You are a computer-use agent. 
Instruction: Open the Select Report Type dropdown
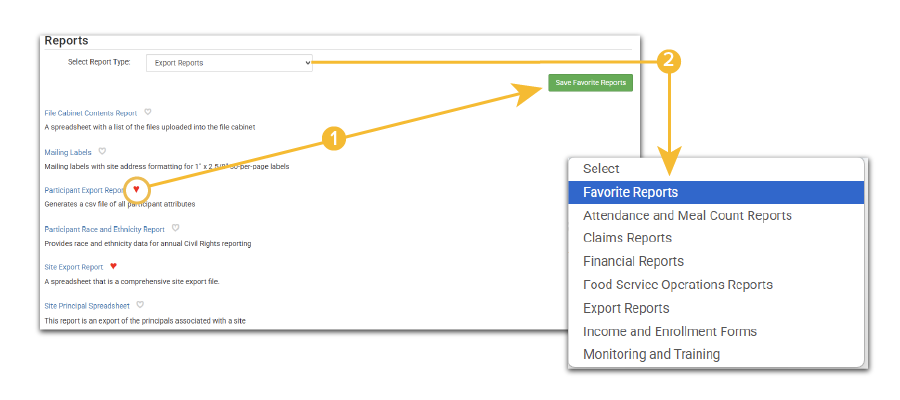229,63
